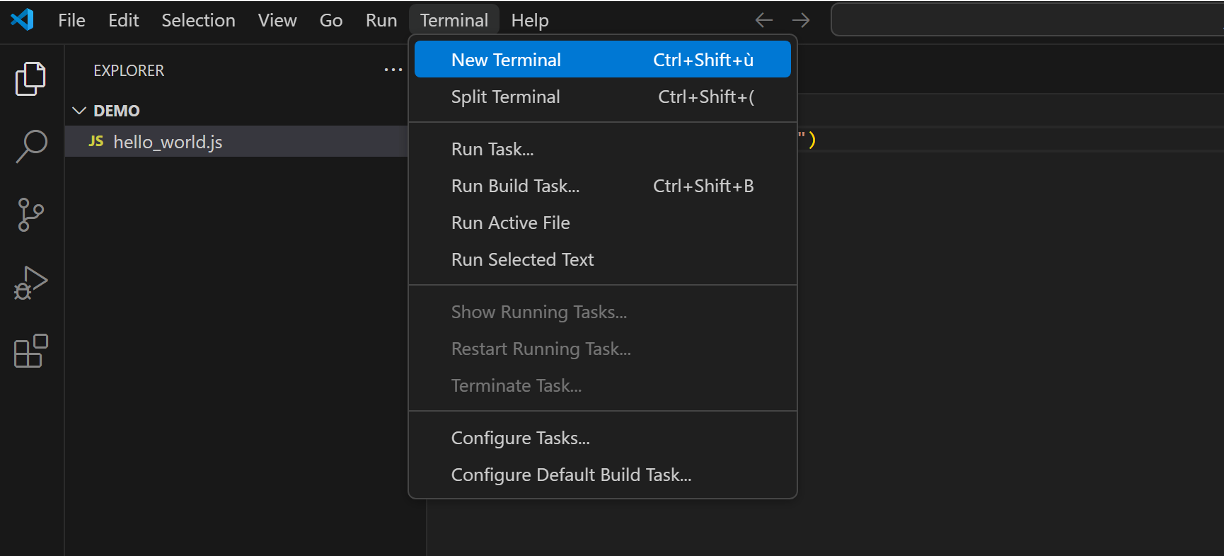The image size is (1224, 556).
Task: Click the Go Forward arrow
Action: coord(801,20)
